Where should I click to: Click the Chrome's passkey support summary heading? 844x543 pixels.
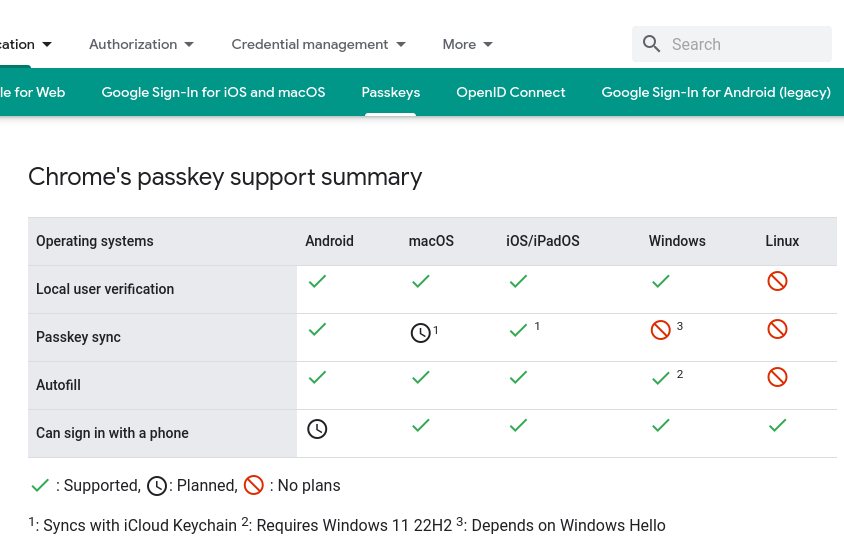(x=225, y=177)
